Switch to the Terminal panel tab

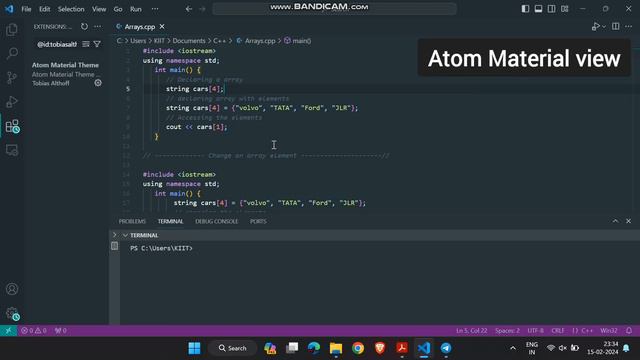[171, 221]
